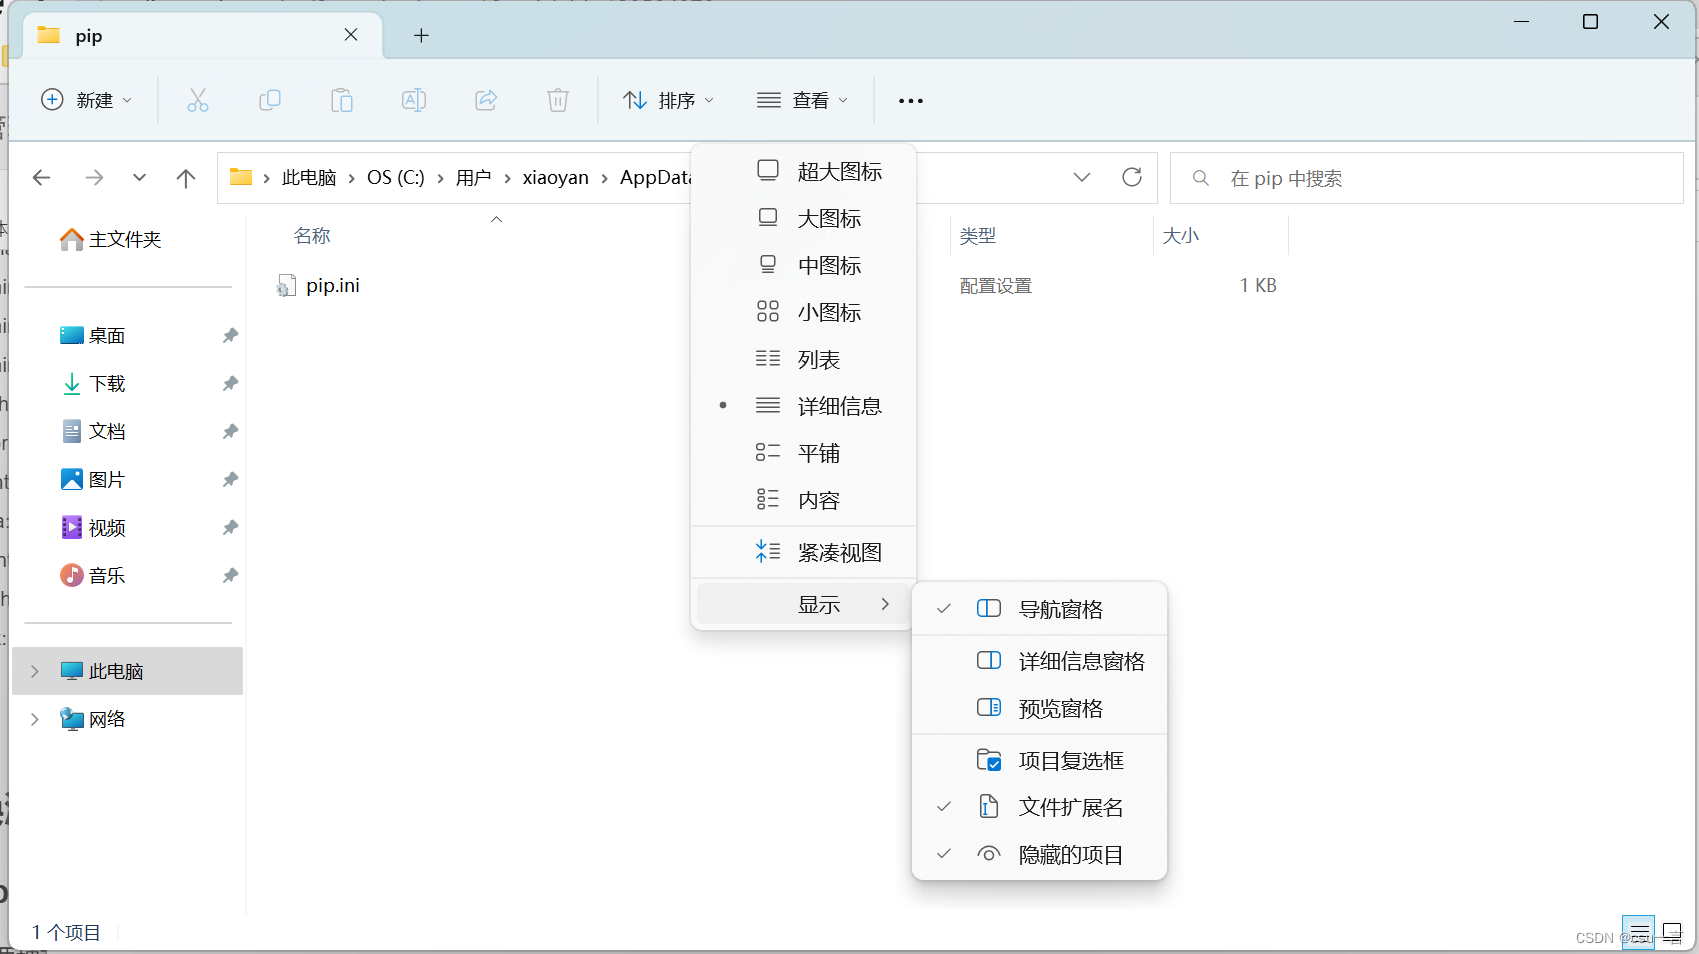
Task: Open a new tab with plus icon
Action: click(x=422, y=36)
